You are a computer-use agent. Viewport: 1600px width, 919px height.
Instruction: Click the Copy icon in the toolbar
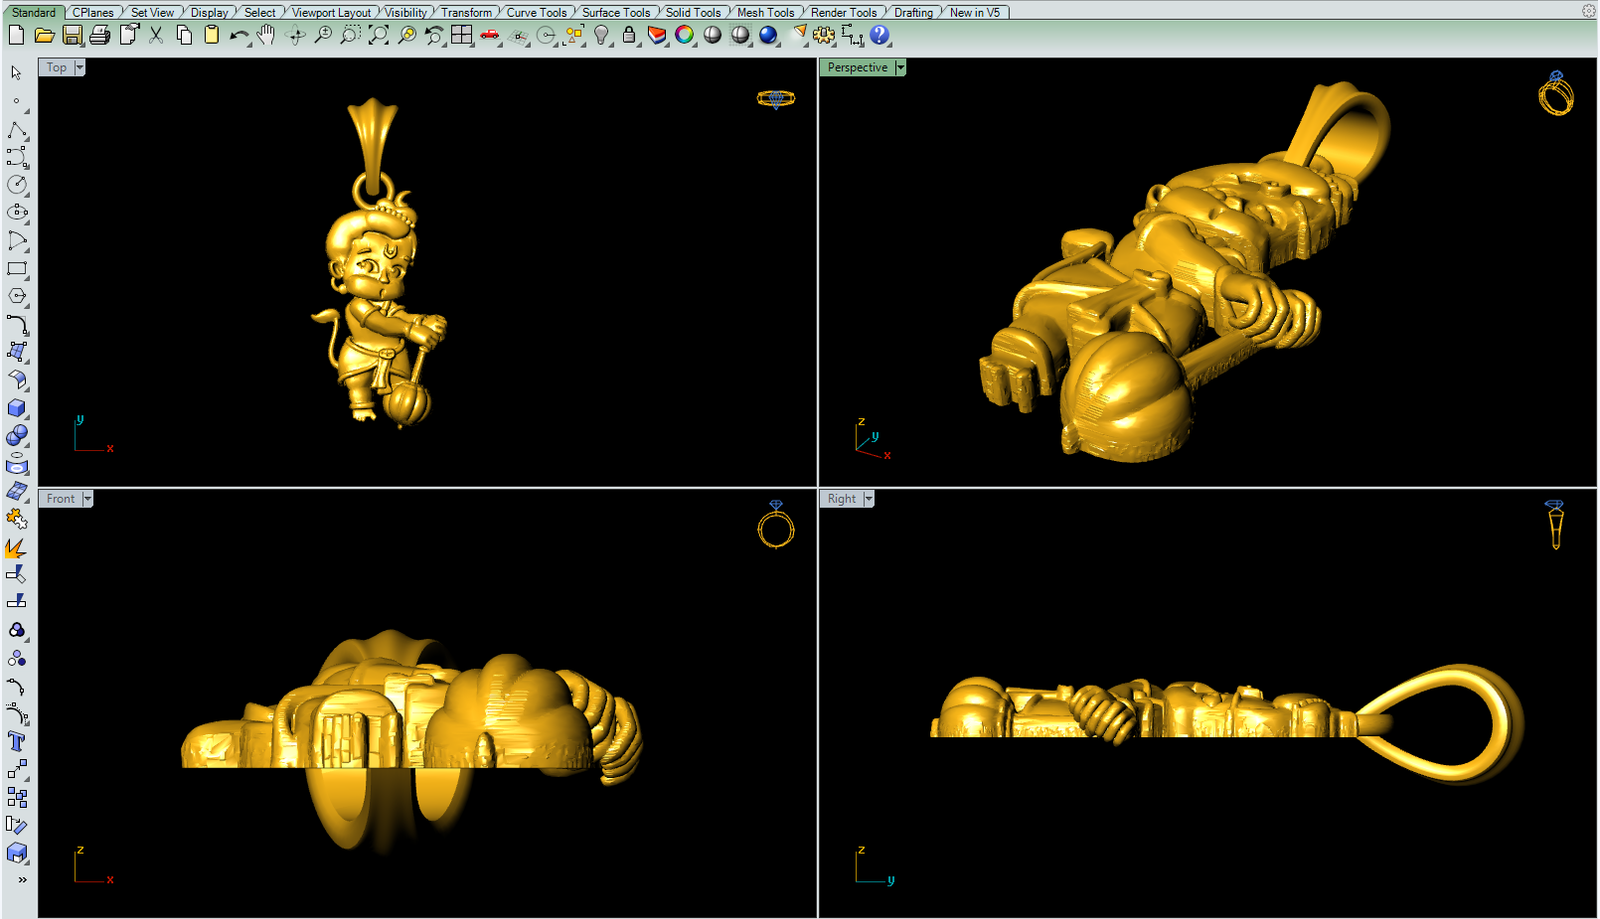[x=184, y=35]
